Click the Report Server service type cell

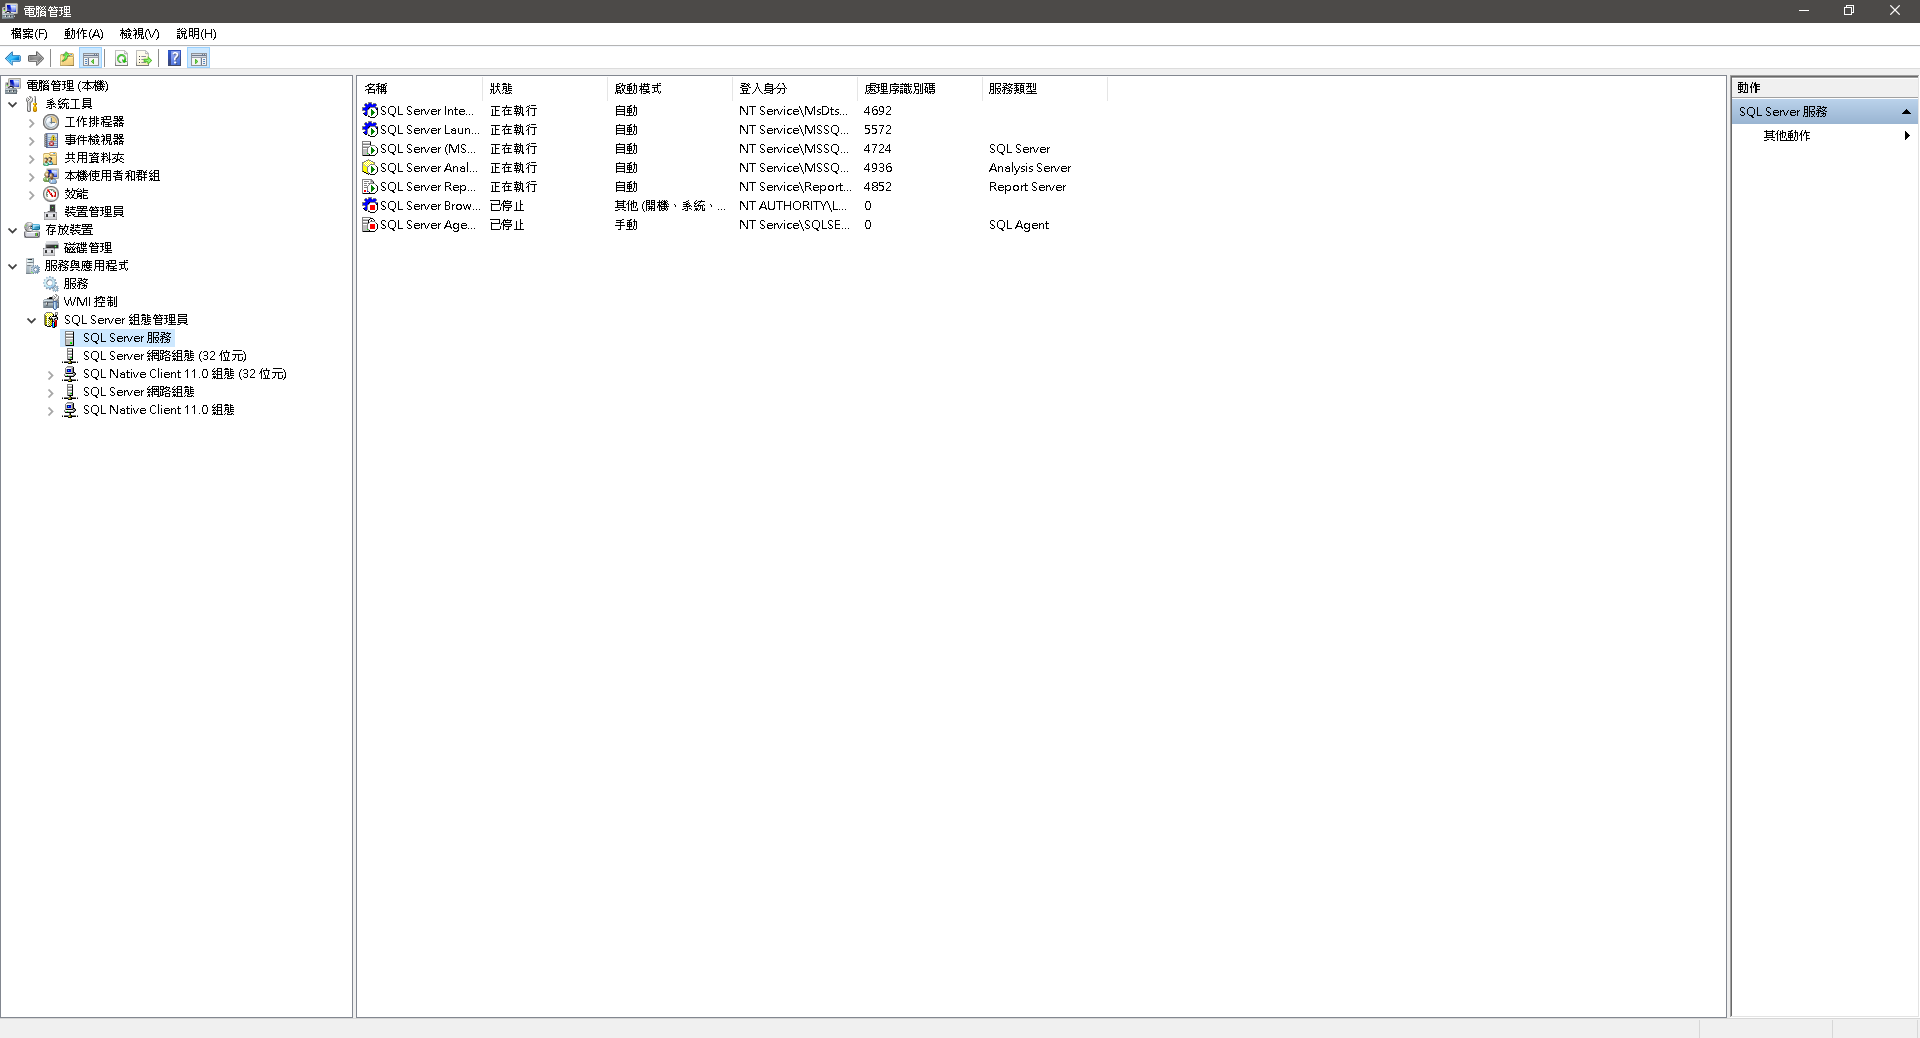tap(1027, 187)
